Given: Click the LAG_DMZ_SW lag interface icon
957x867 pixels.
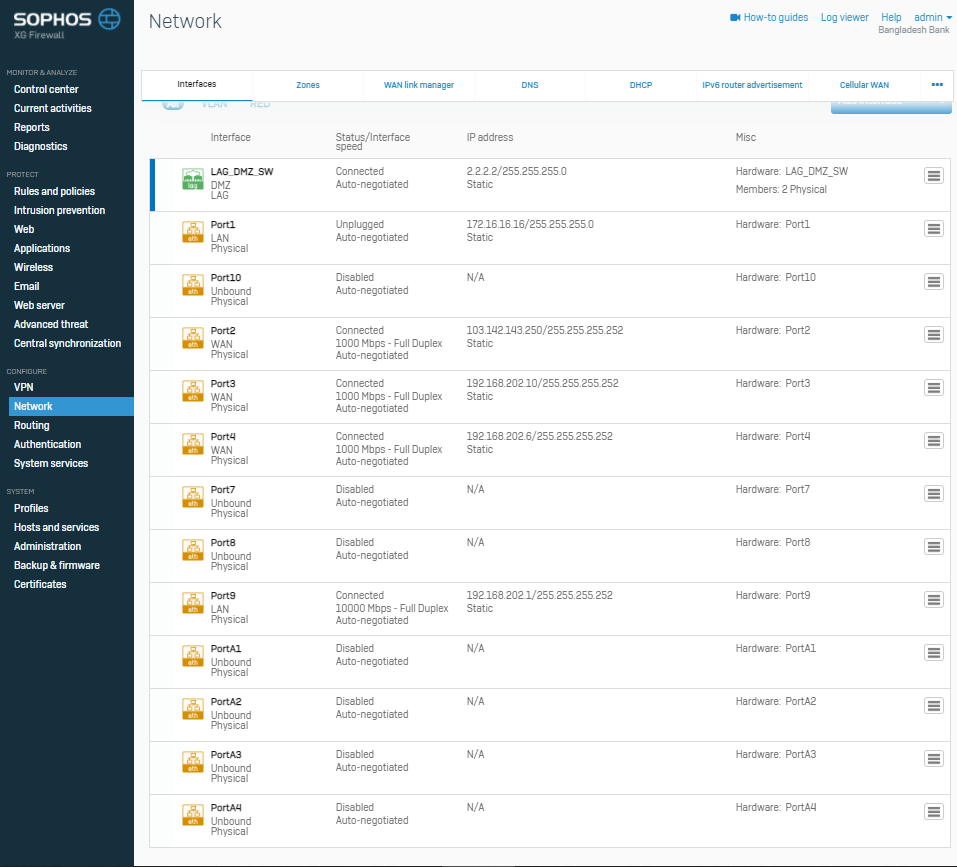Looking at the screenshot, I should pos(193,179).
